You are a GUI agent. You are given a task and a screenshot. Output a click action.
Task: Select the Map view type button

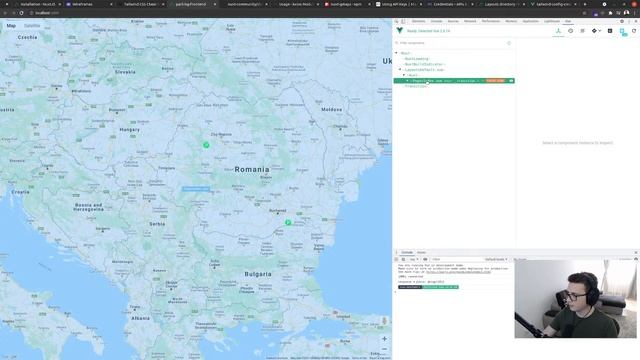coord(11,26)
